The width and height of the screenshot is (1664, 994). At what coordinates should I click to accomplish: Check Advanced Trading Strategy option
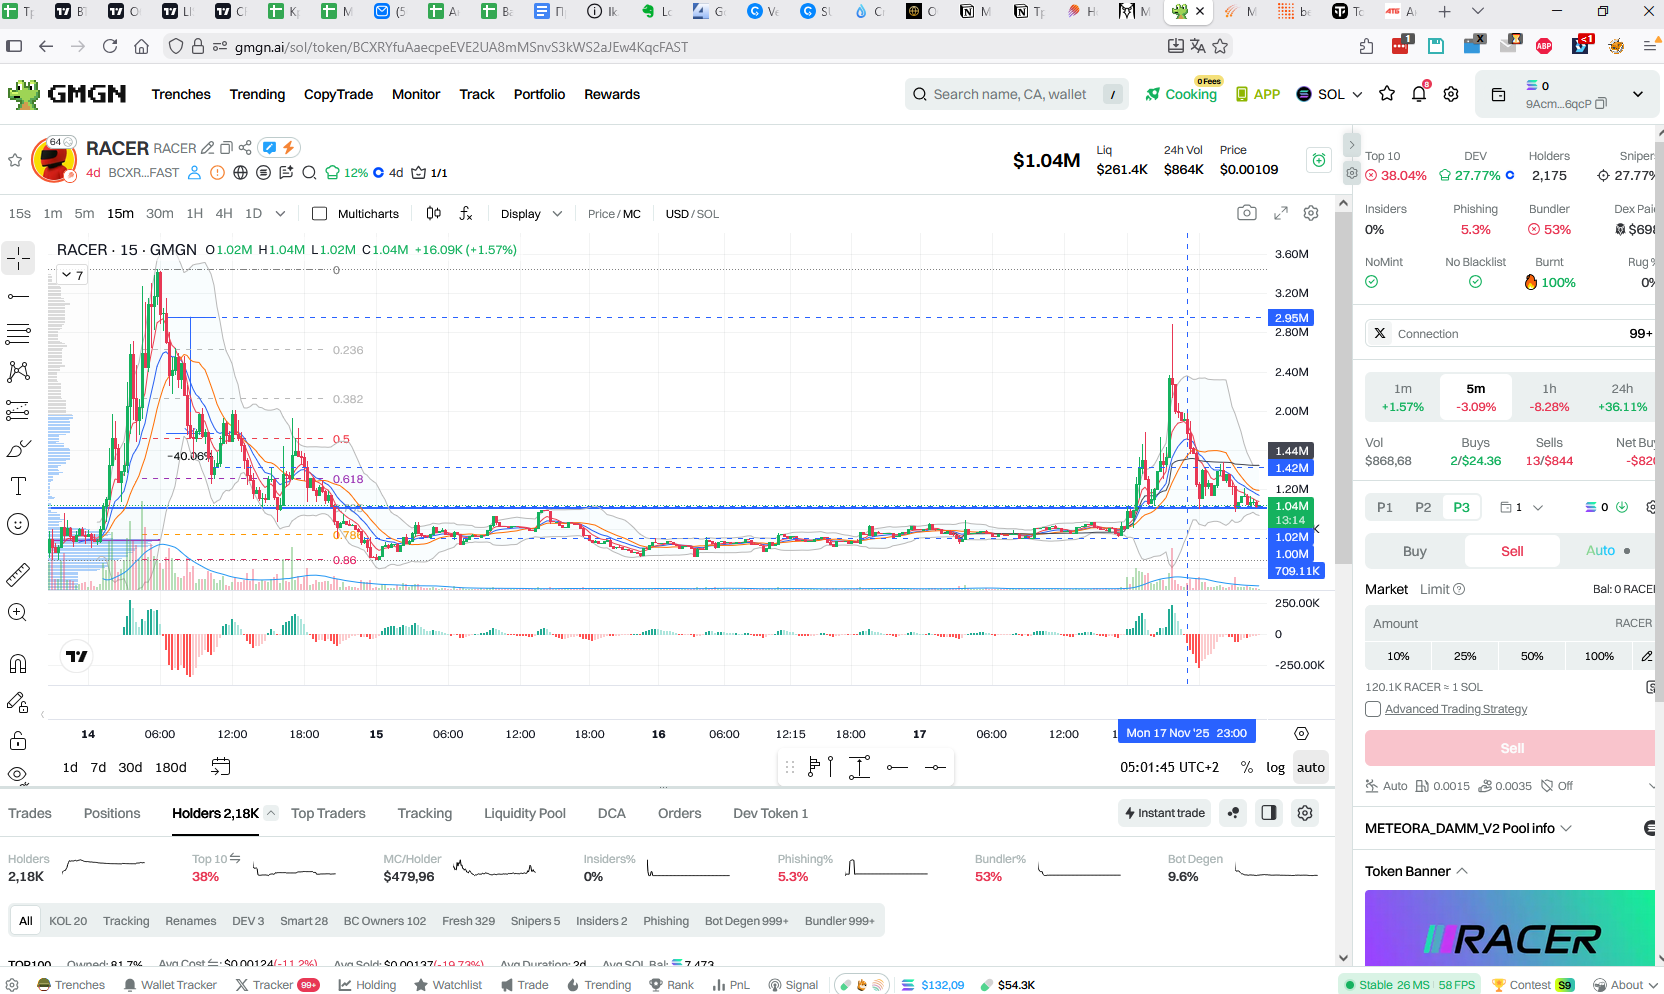[x=1373, y=709]
